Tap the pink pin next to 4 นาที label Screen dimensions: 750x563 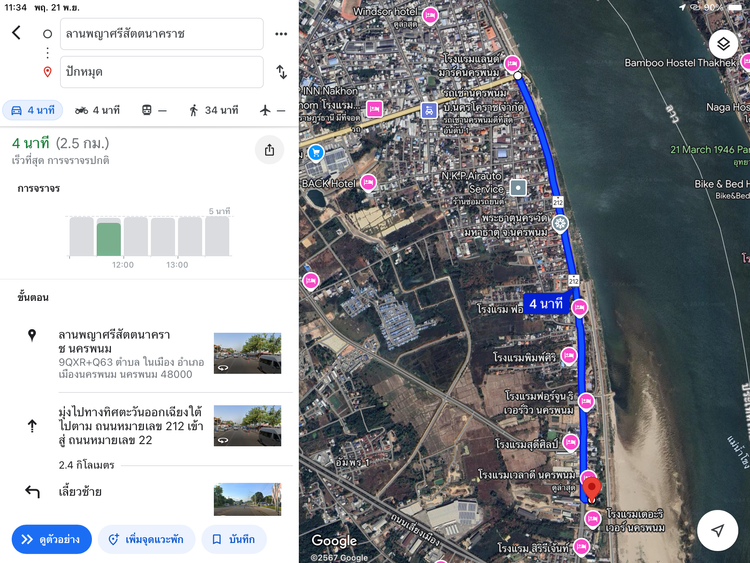(579, 308)
